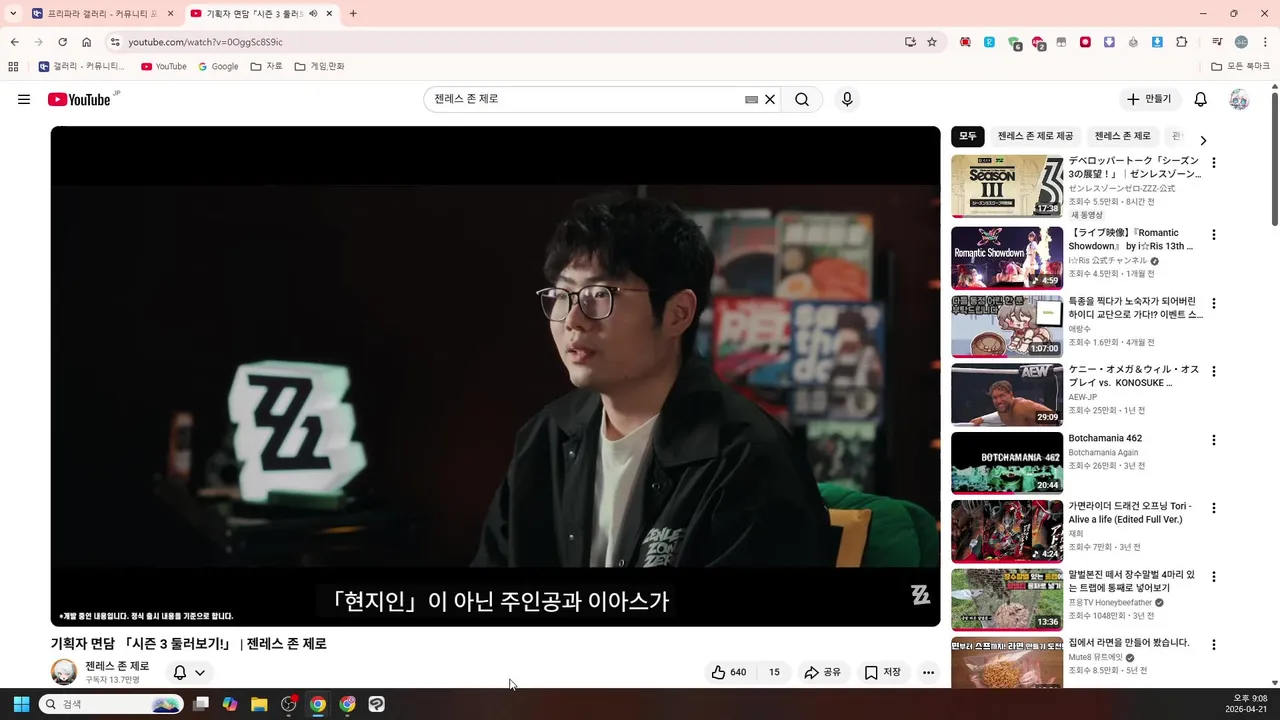Select the 모두 filter chip
This screenshot has width=1280, height=720.
tap(968, 136)
